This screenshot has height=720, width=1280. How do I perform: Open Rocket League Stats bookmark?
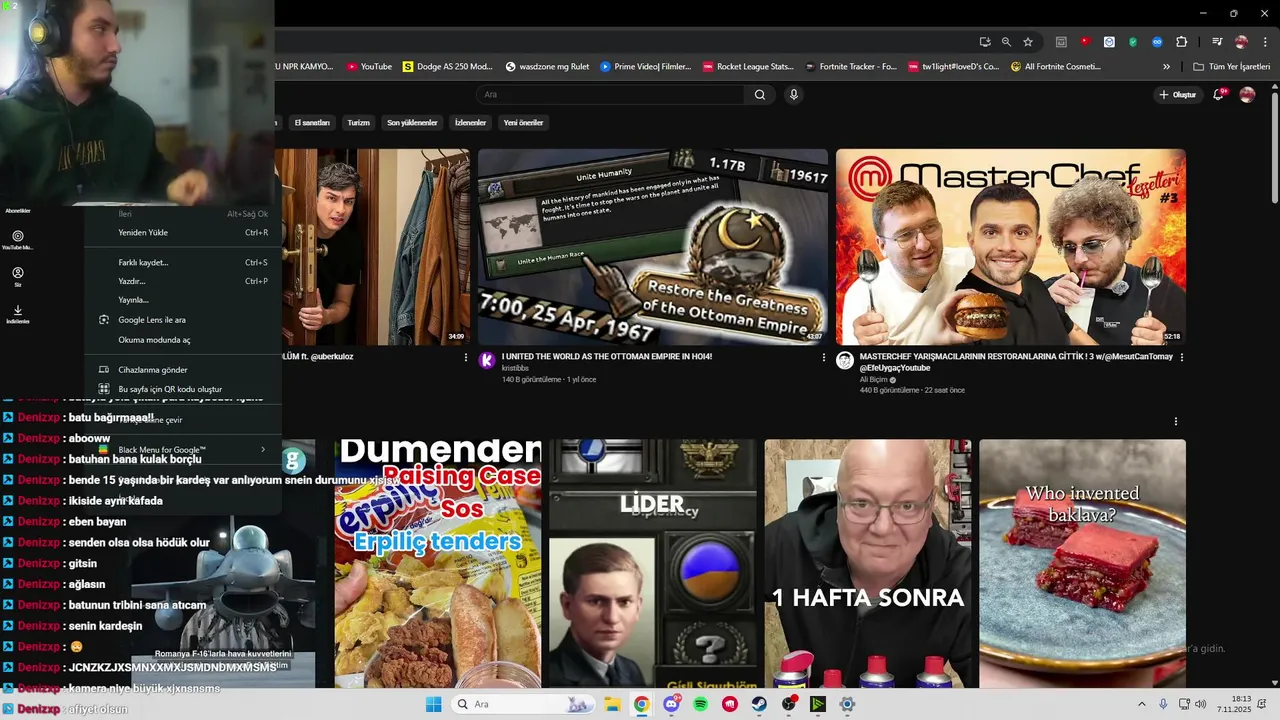748,67
